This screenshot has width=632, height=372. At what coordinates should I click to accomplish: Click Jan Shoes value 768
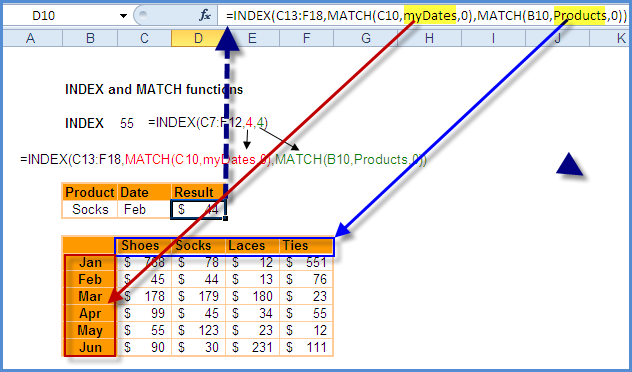[x=144, y=262]
